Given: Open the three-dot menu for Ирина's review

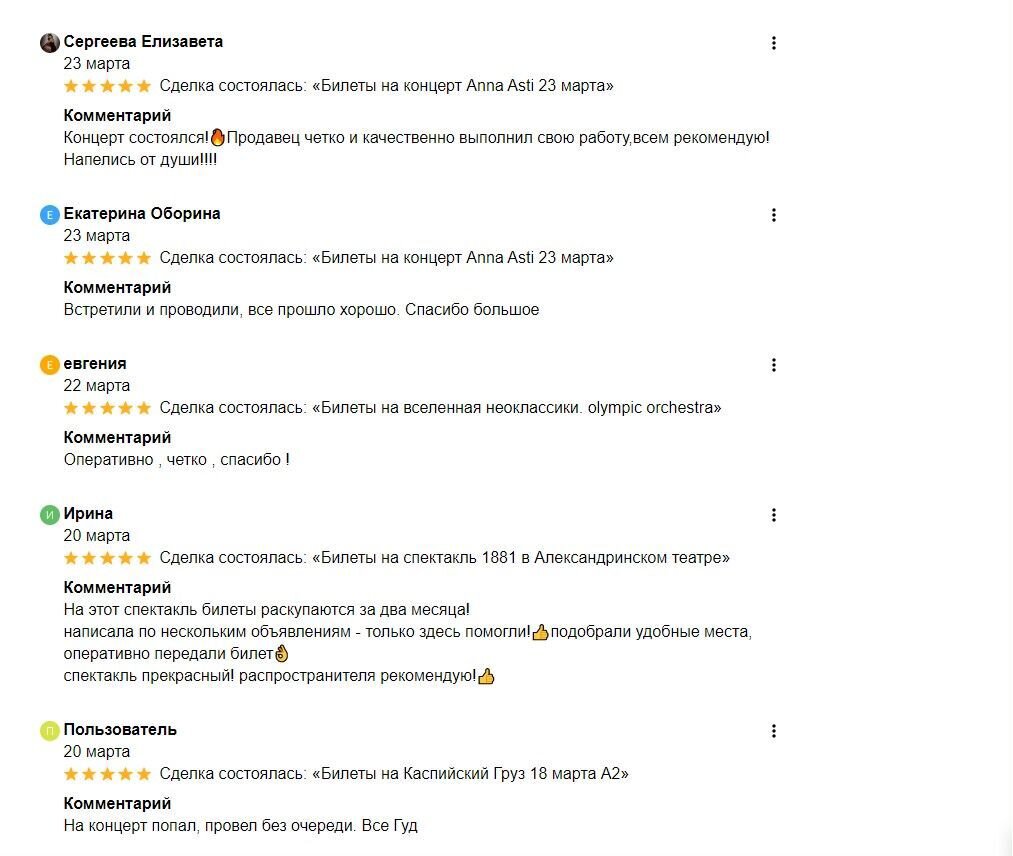Looking at the screenshot, I should (x=773, y=515).
